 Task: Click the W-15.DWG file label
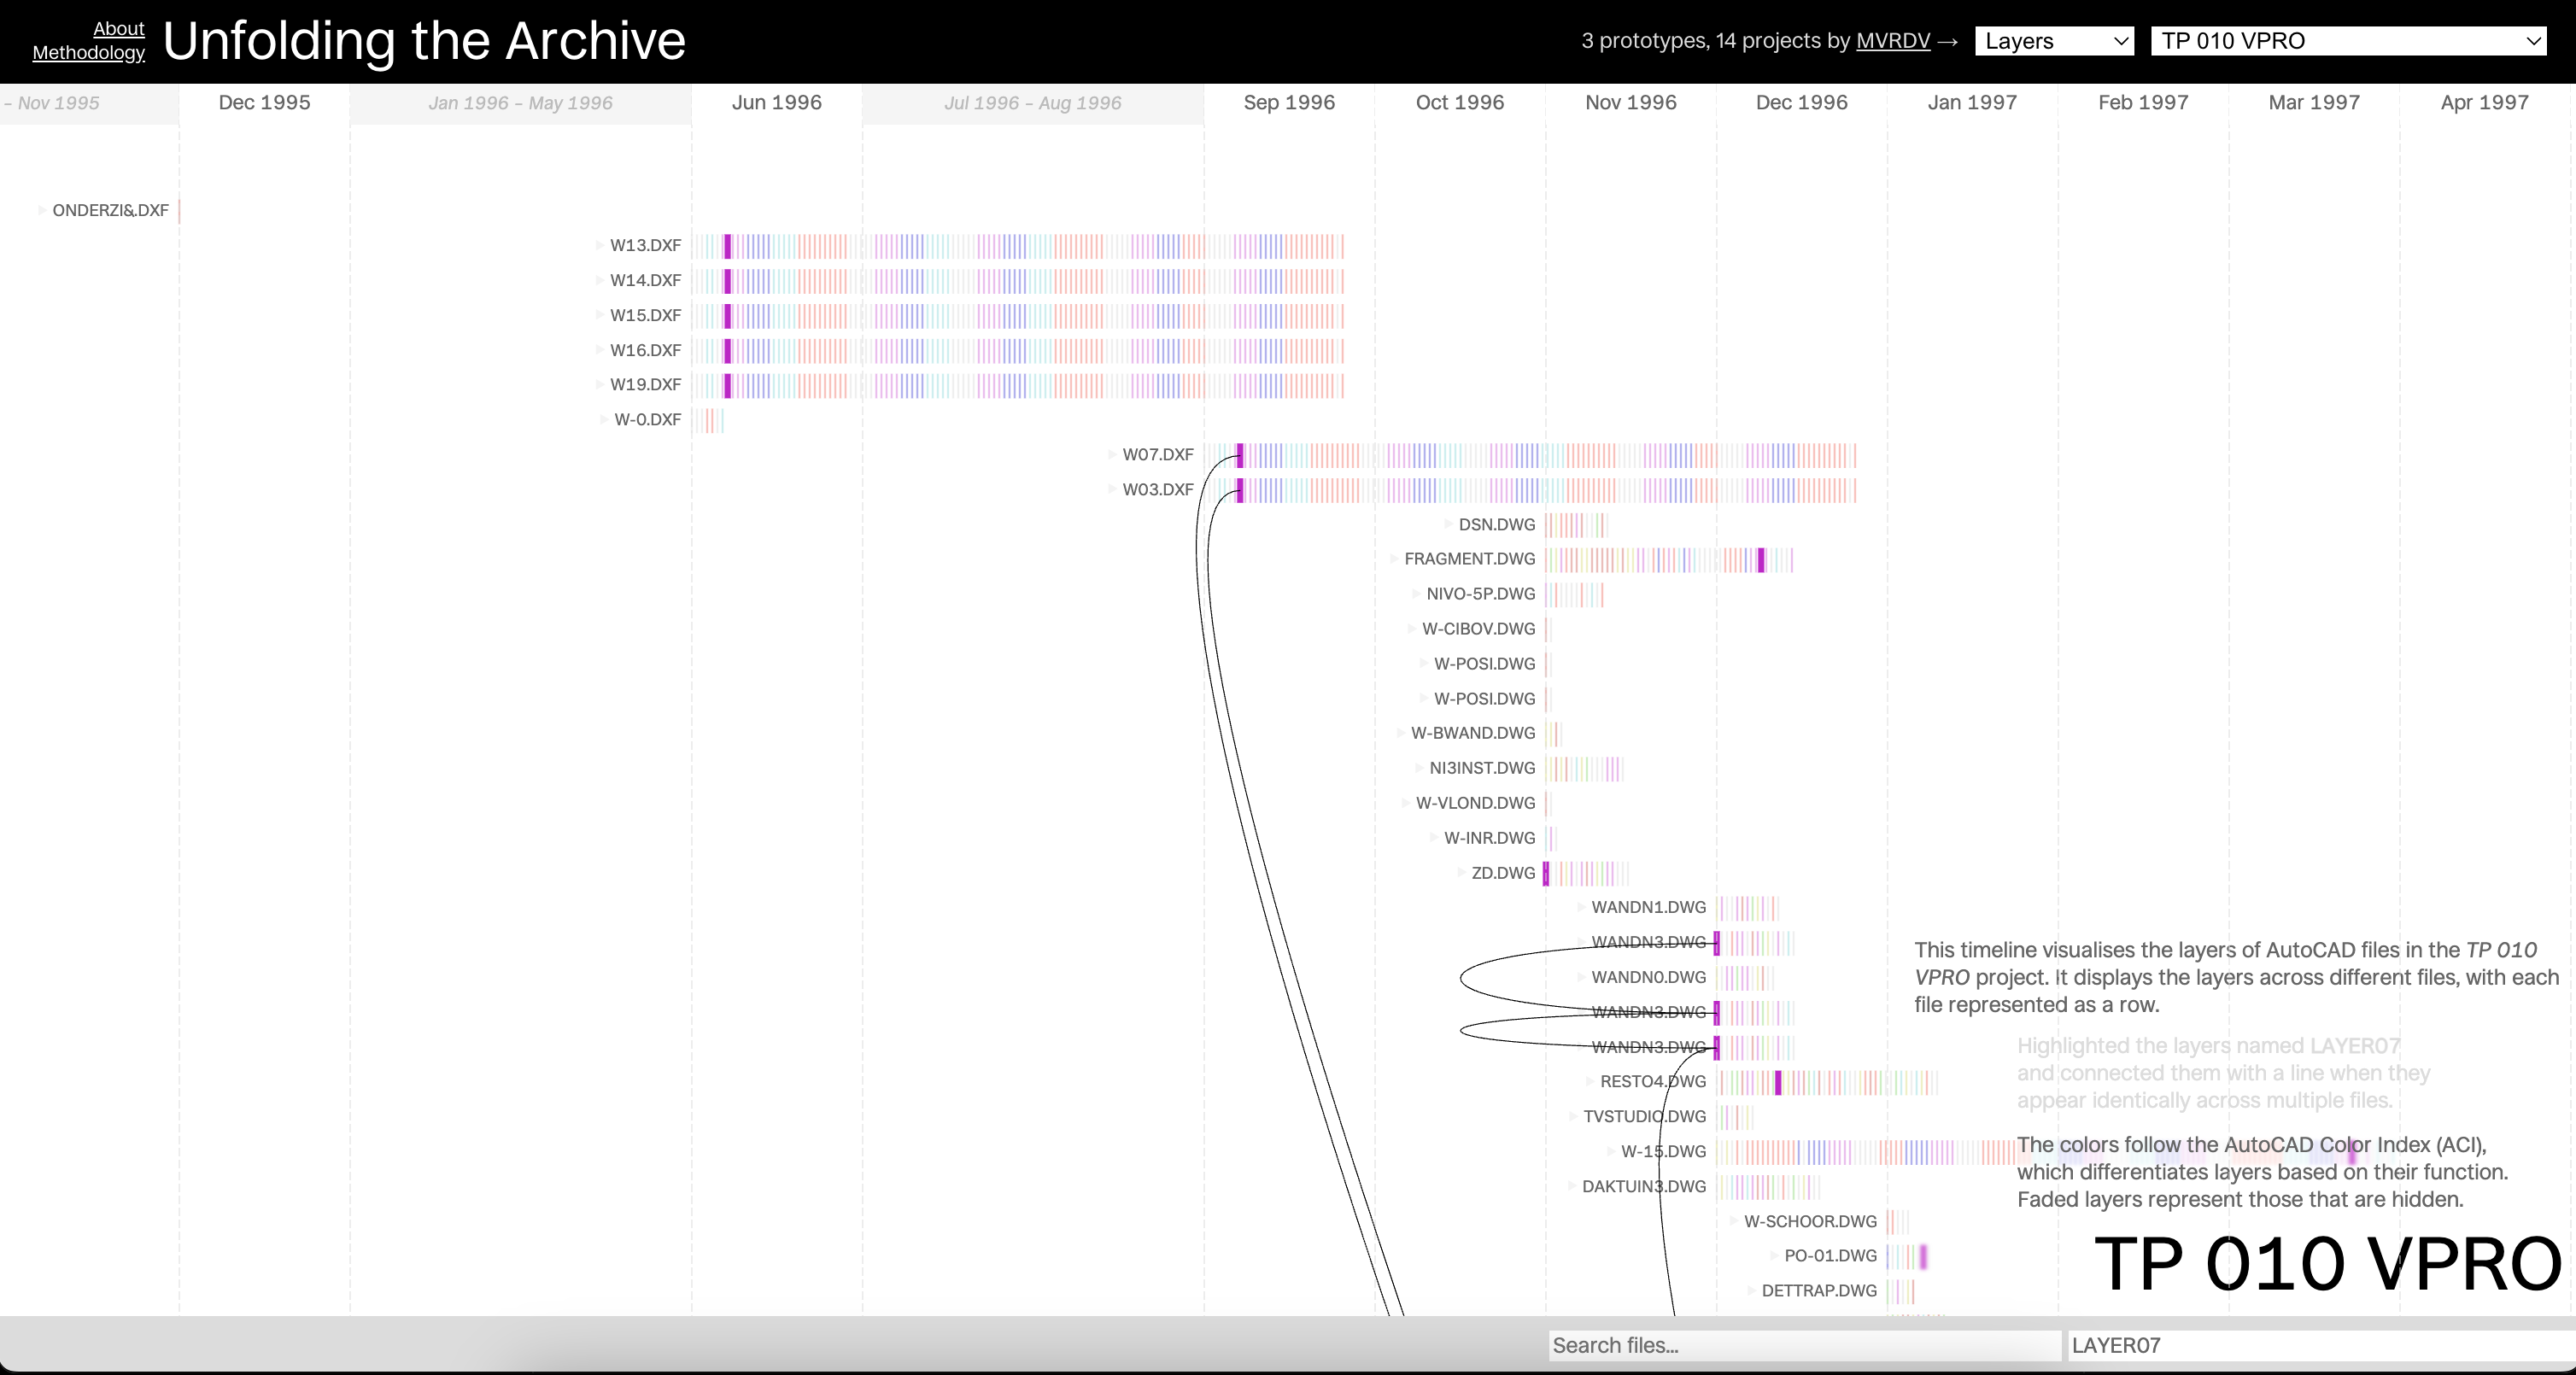(1663, 1152)
